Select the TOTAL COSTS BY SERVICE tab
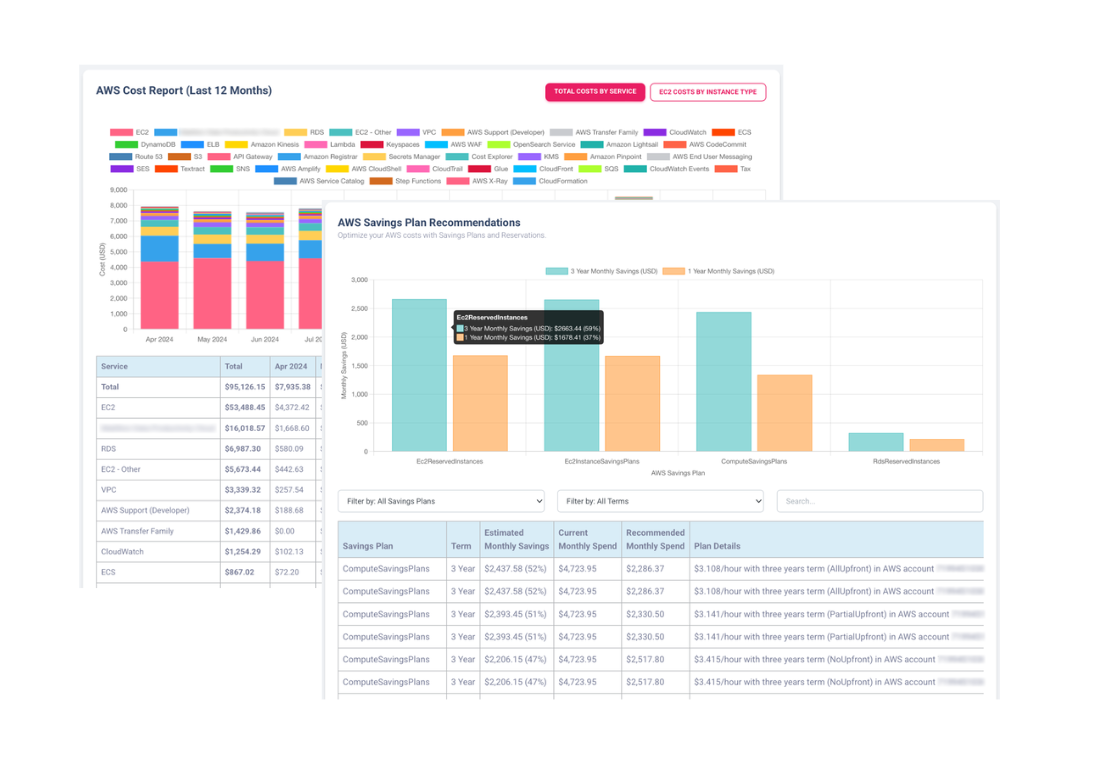This screenshot has height=780, width=1104. [595, 91]
